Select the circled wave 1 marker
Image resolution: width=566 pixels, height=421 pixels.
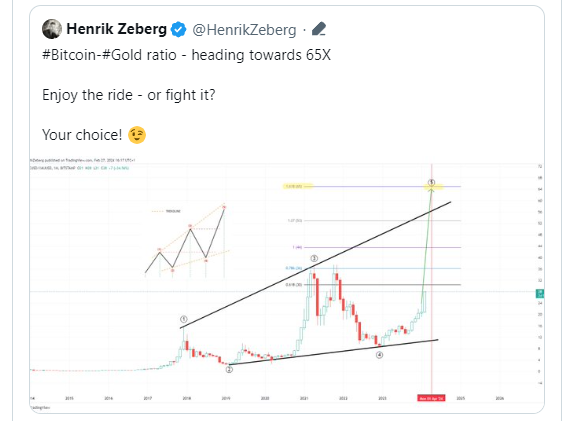pyautogui.click(x=184, y=319)
